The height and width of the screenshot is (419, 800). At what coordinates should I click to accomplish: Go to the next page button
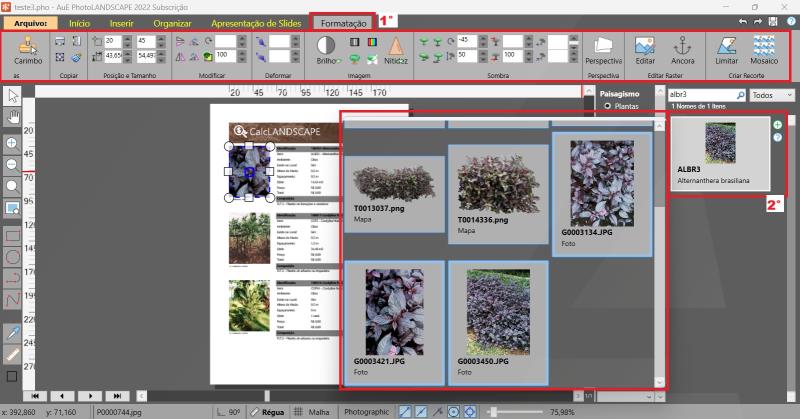(90, 396)
